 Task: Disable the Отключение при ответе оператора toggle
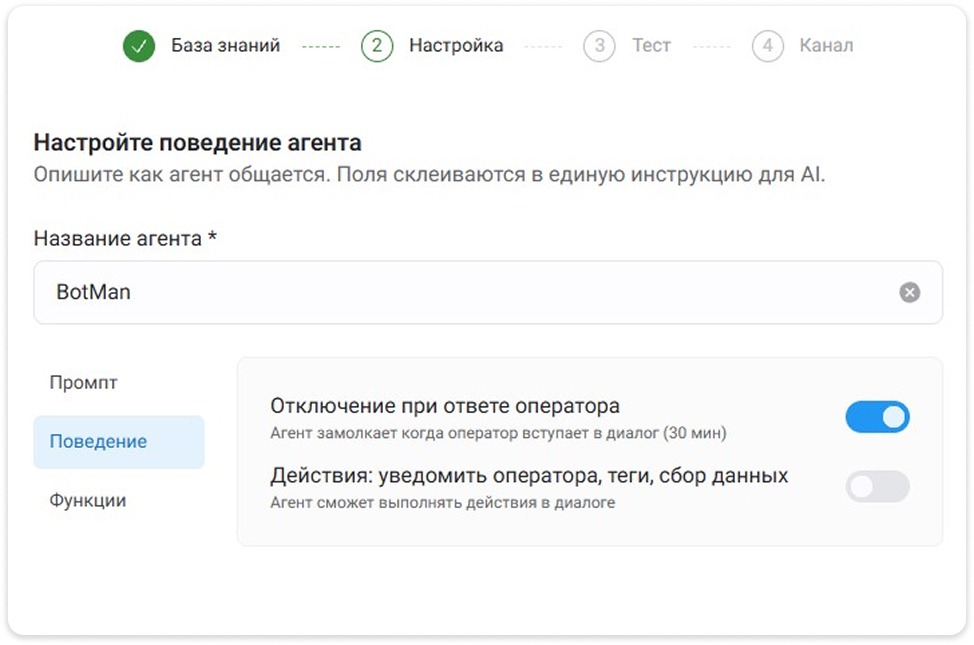click(x=877, y=417)
